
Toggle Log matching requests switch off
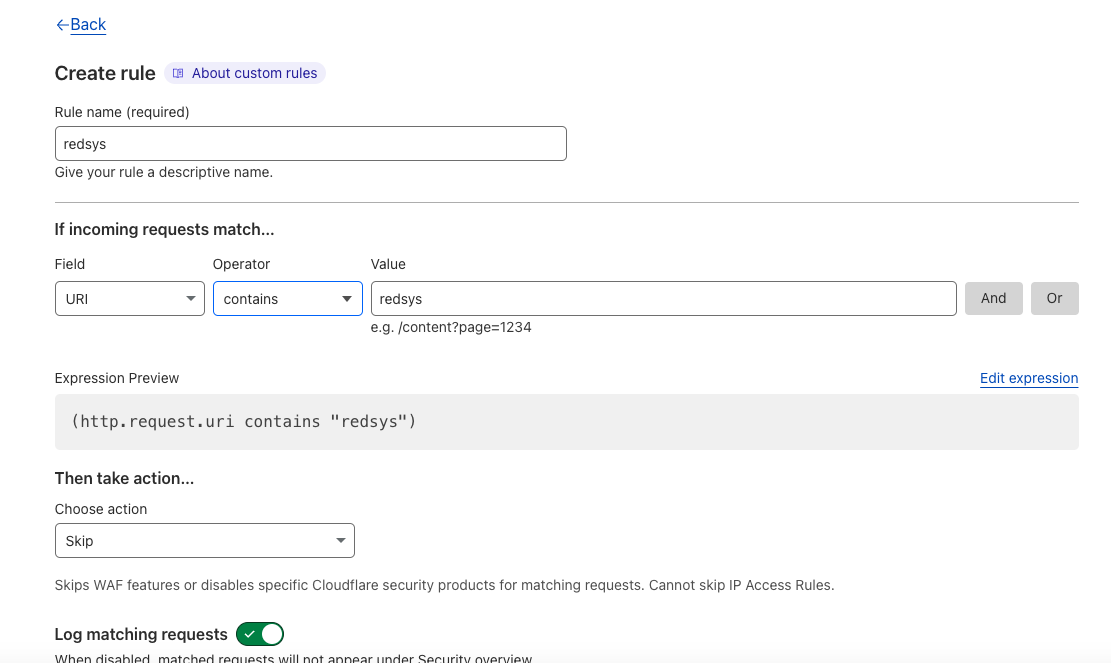(260, 634)
